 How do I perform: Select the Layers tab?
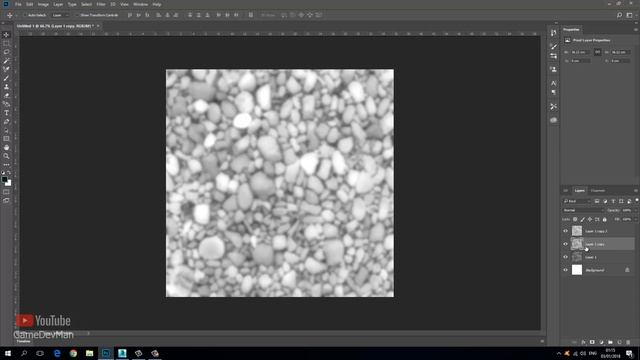pos(579,191)
